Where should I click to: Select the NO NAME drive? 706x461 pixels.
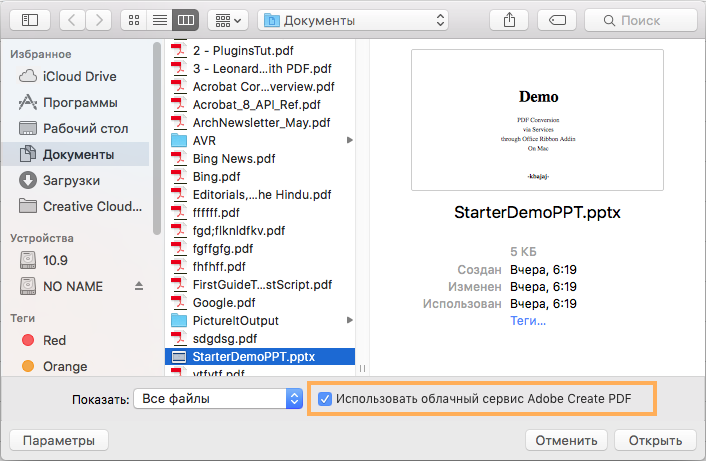68,286
